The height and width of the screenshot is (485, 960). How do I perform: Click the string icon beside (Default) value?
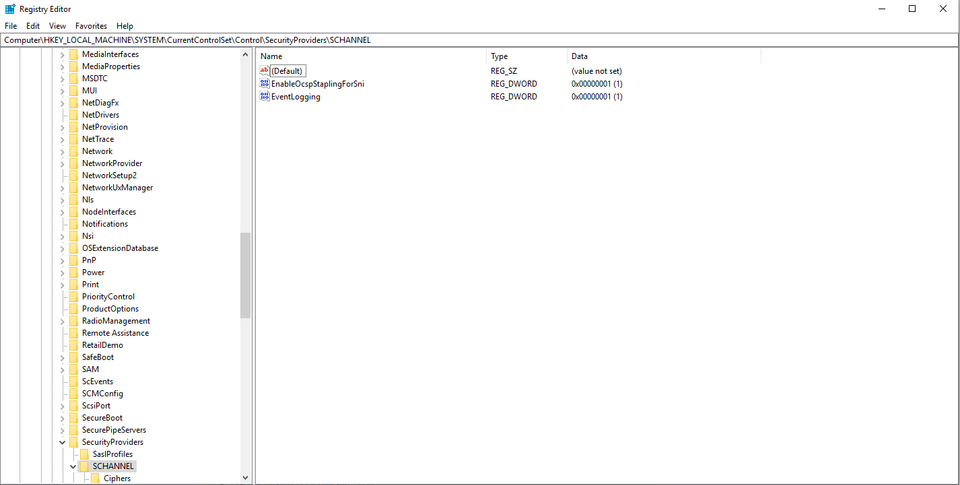click(x=265, y=71)
